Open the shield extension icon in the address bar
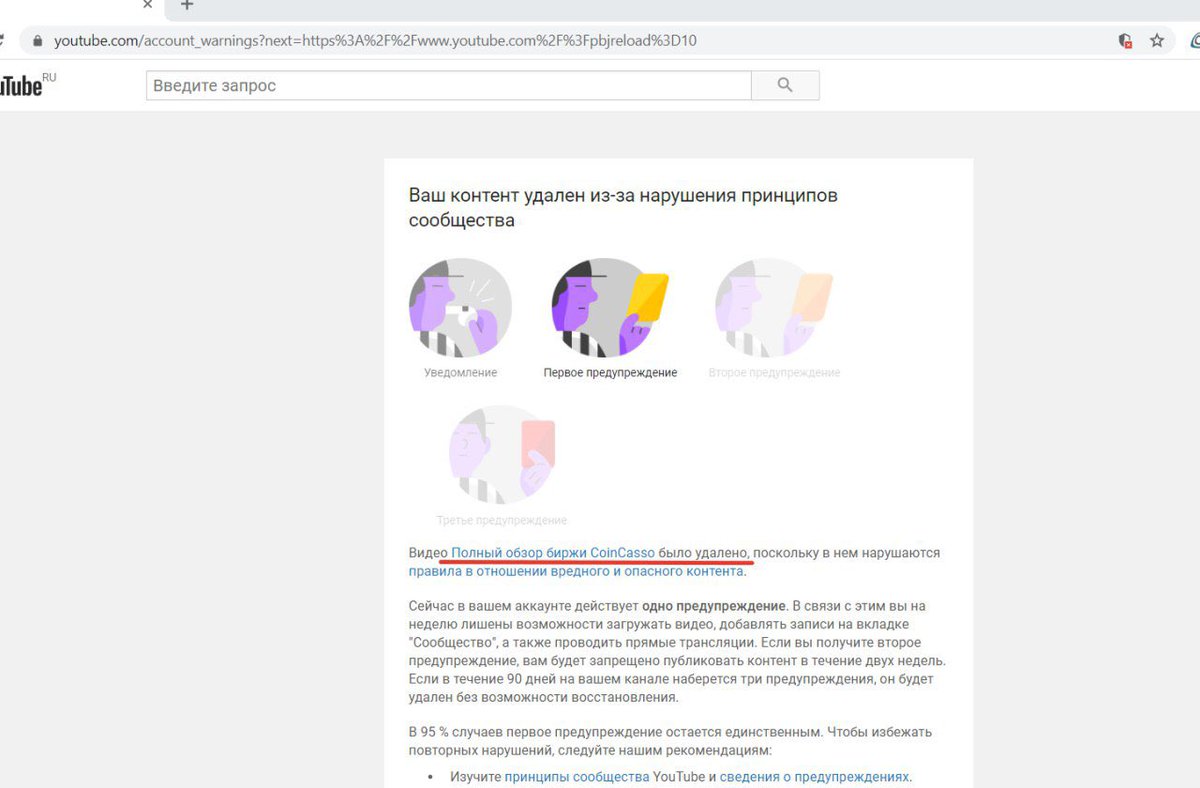This screenshot has width=1200, height=788. [1125, 41]
